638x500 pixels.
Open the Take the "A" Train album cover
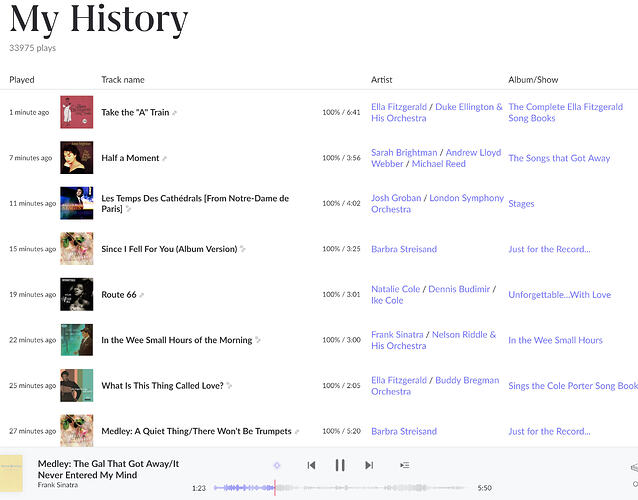click(76, 112)
